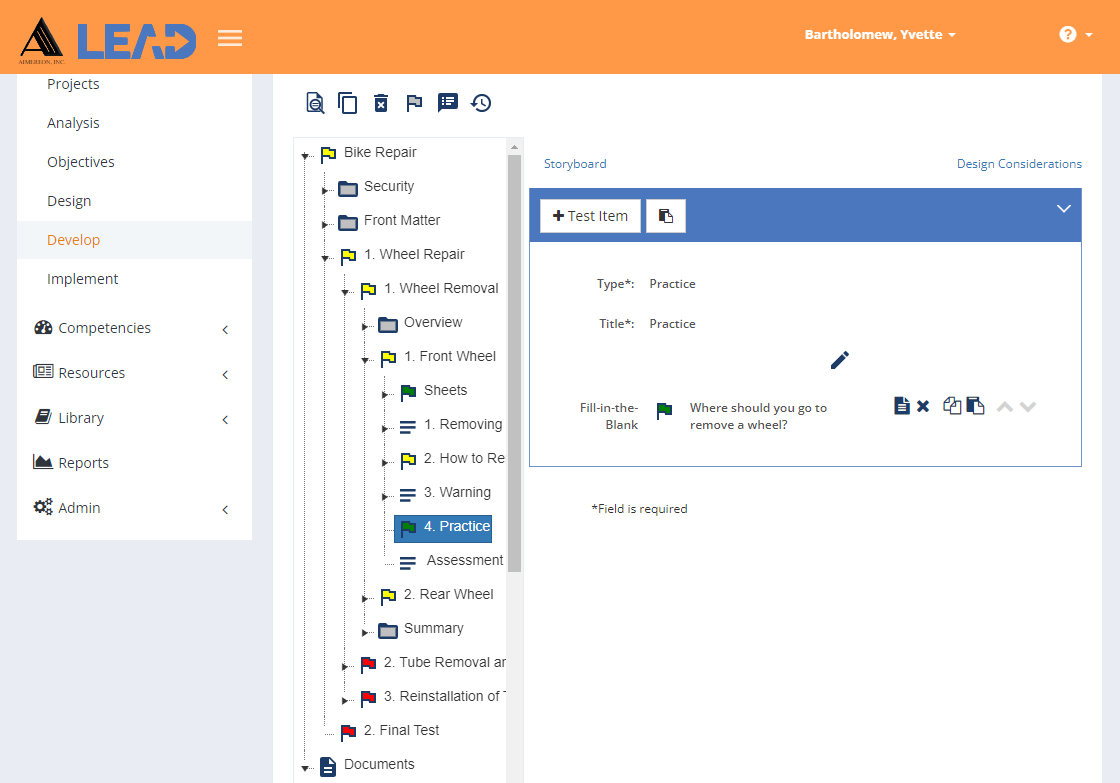Select the 2. Rear Wheel tree item
The height and width of the screenshot is (783, 1120).
point(448,594)
